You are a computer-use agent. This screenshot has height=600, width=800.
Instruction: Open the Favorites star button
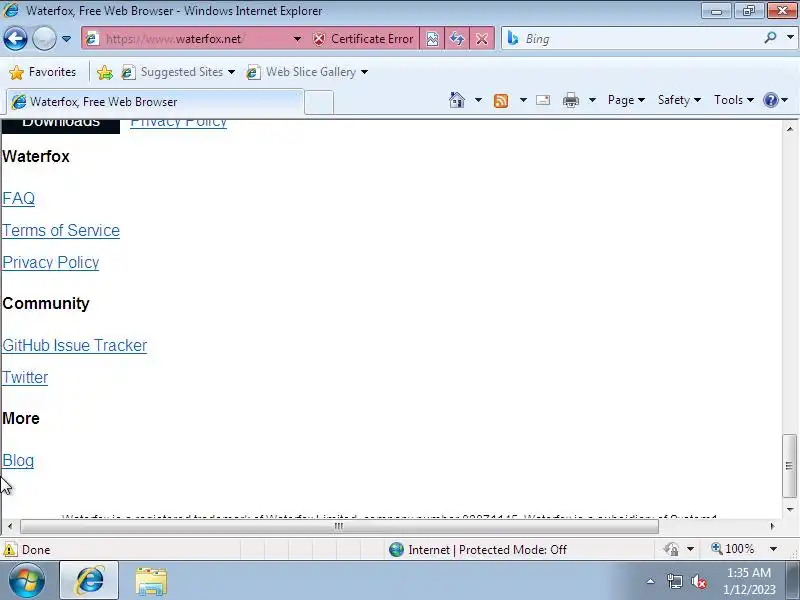(42, 72)
